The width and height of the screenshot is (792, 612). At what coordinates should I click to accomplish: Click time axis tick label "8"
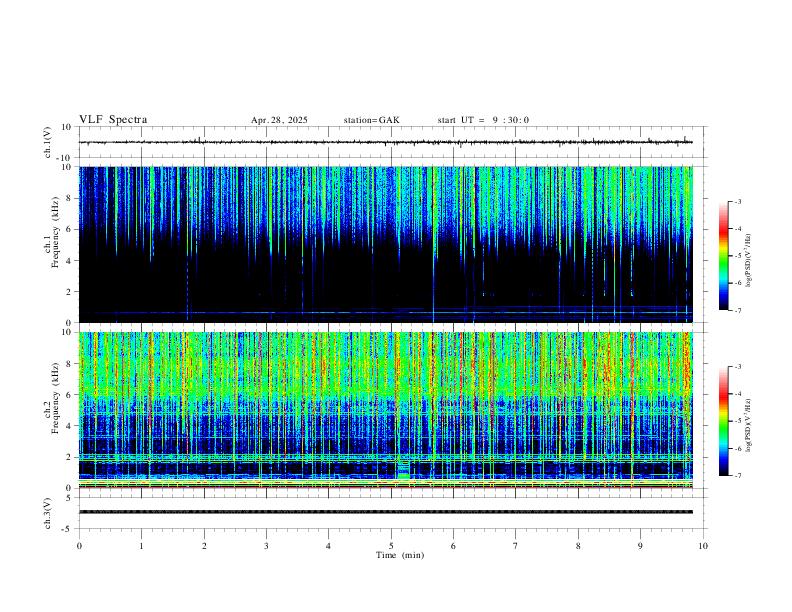578,546
